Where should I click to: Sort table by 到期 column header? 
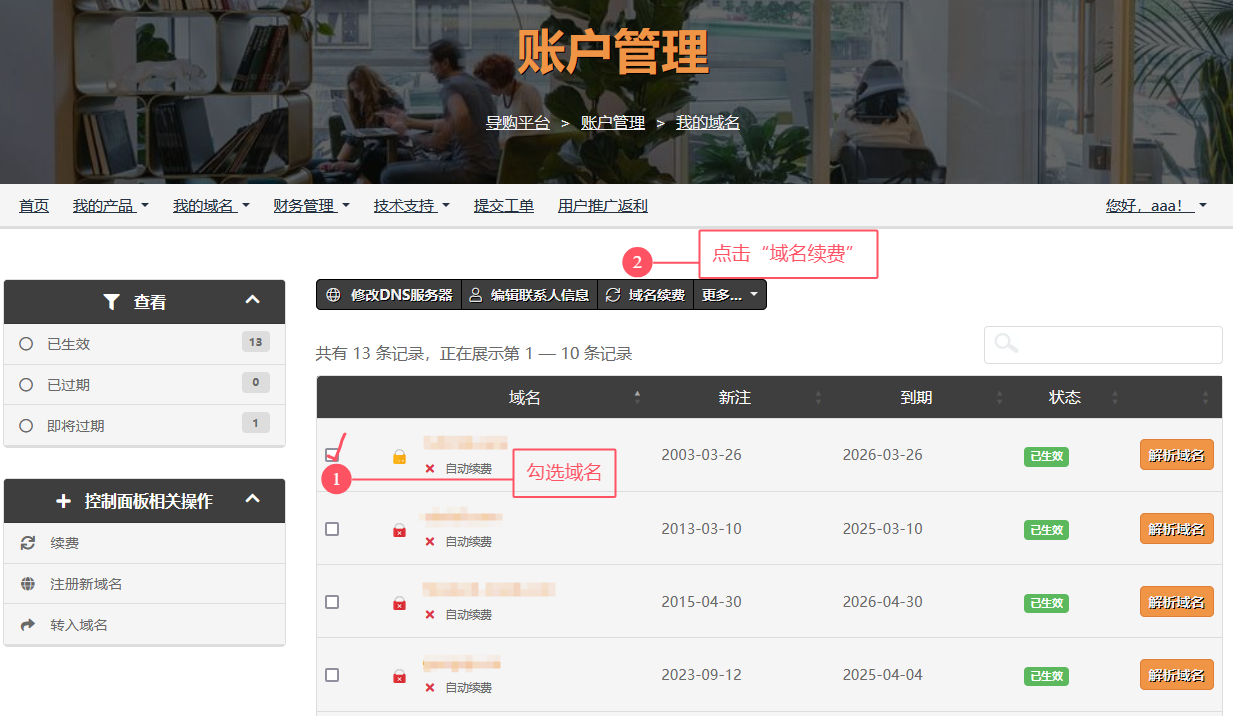916,398
